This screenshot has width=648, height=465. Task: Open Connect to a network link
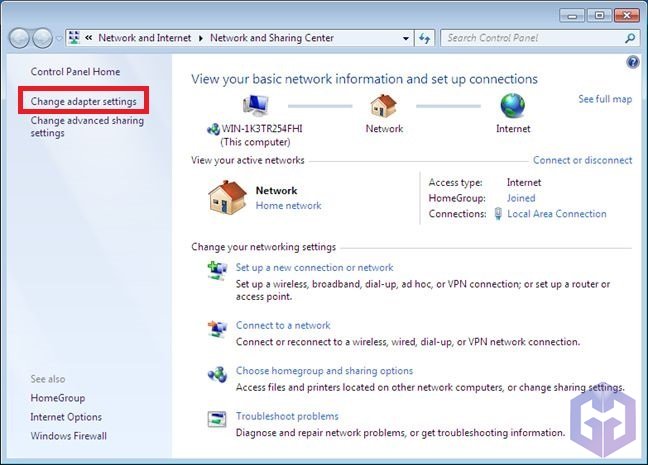pyautogui.click(x=283, y=325)
